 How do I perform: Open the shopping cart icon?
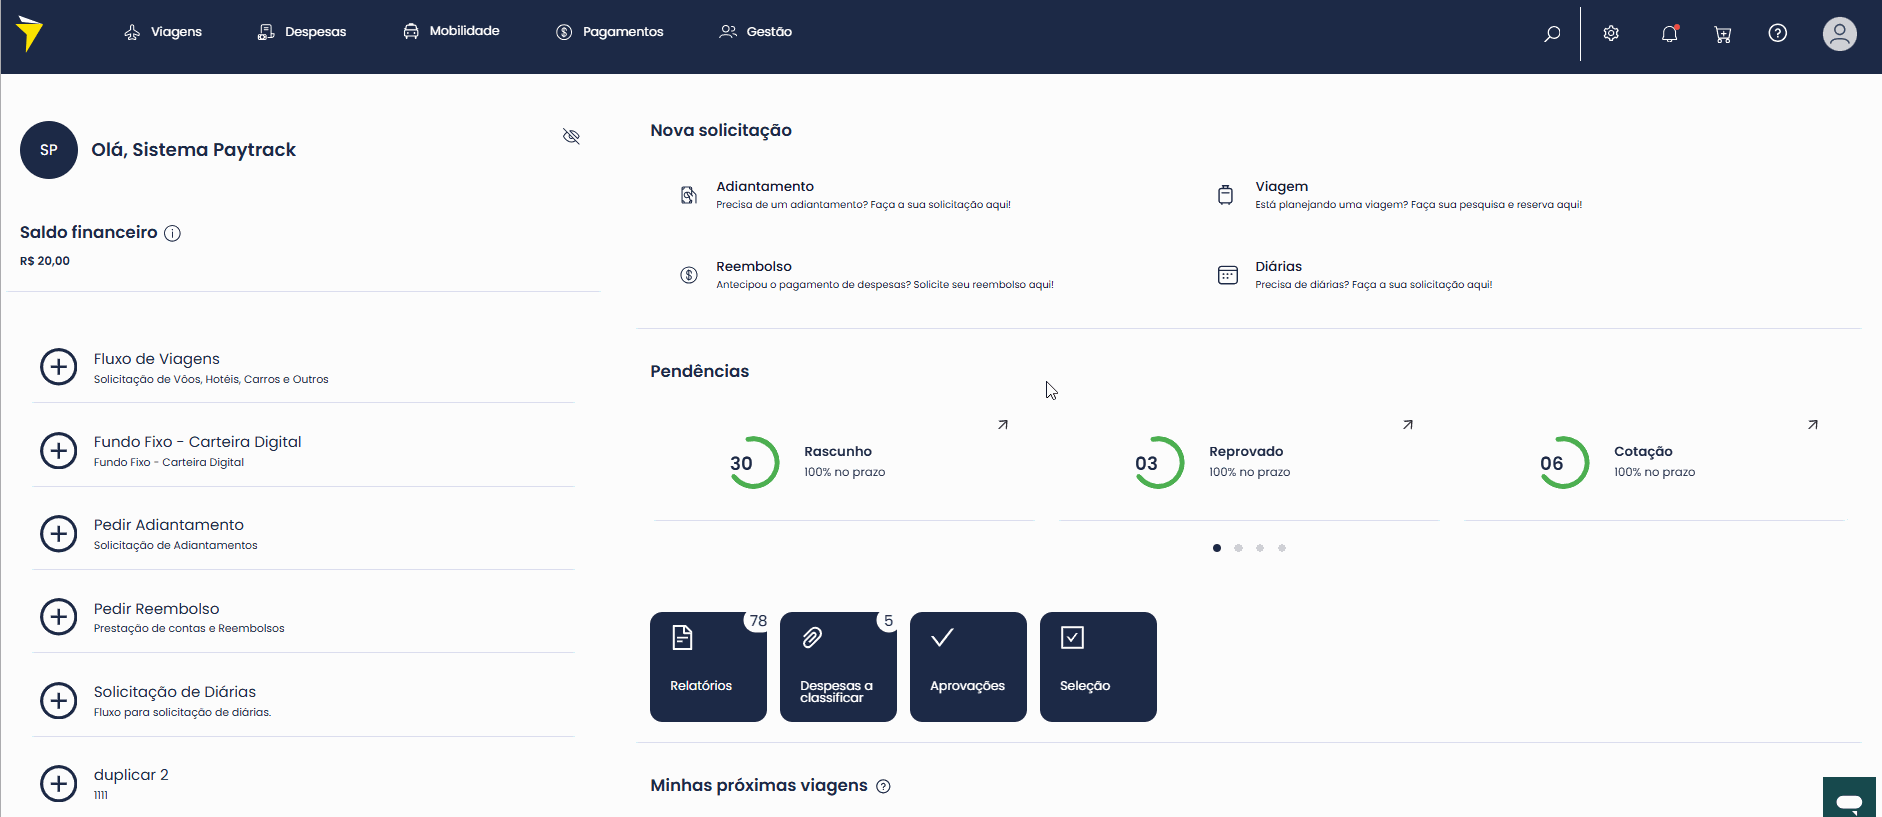pyautogui.click(x=1722, y=34)
